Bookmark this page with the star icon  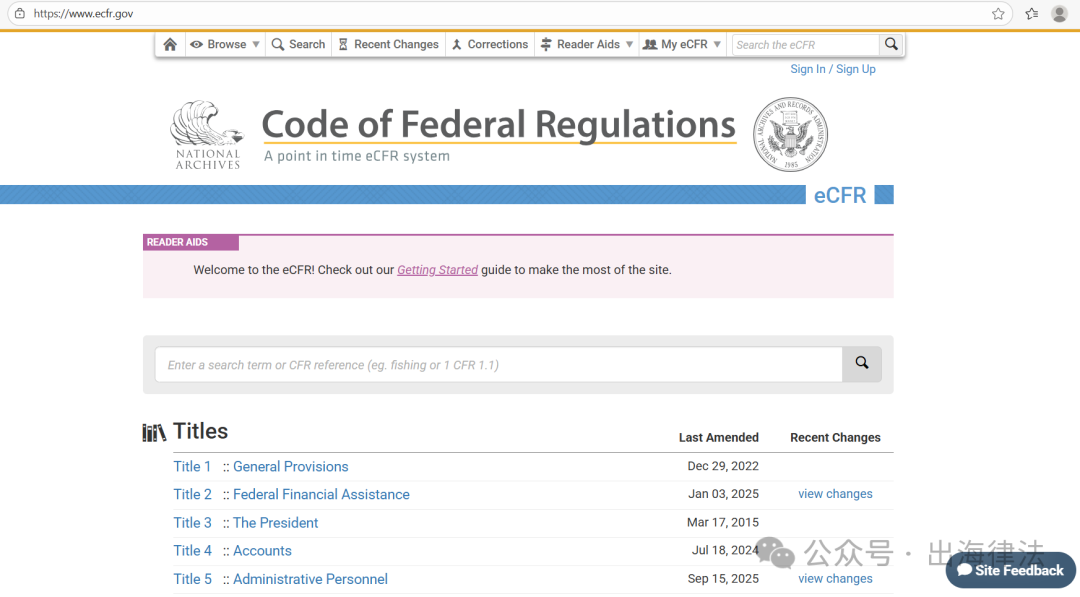point(998,14)
